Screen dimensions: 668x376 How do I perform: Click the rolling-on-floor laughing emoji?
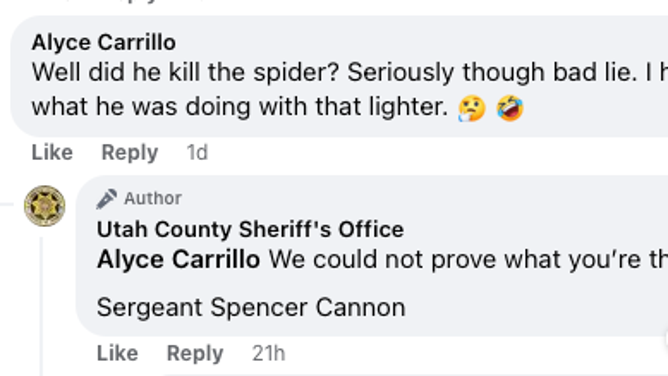coord(510,108)
